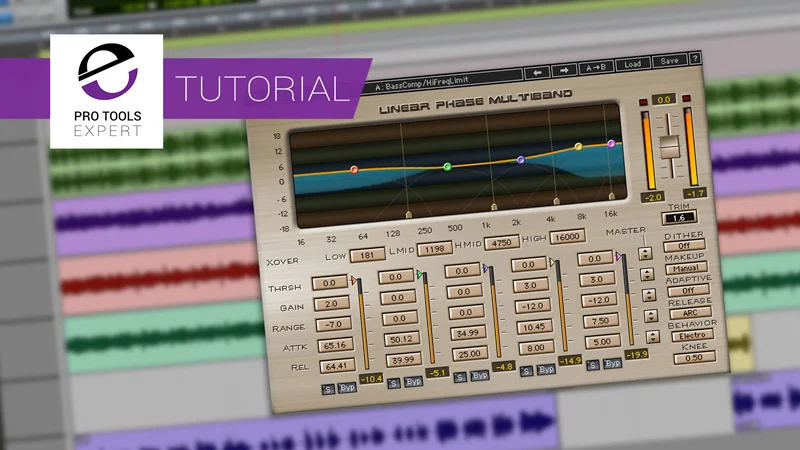Click the crossover marker near 4k on the graph
Image resolution: width=800 pixels, height=450 pixels.
(x=557, y=201)
